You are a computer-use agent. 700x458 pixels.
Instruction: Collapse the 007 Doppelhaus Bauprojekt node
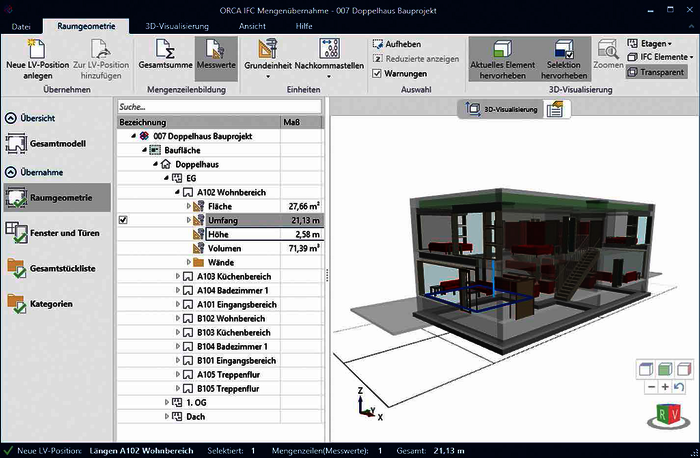(133, 136)
